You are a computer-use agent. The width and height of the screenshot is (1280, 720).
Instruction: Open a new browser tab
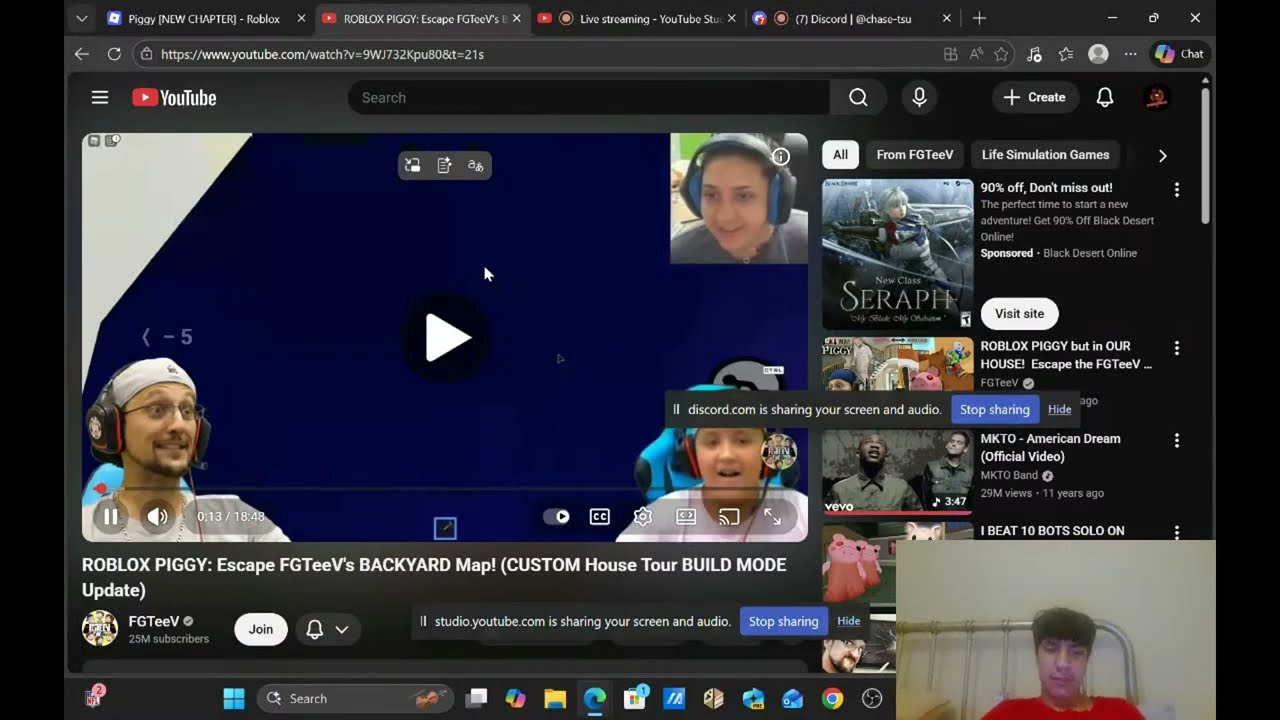[979, 18]
